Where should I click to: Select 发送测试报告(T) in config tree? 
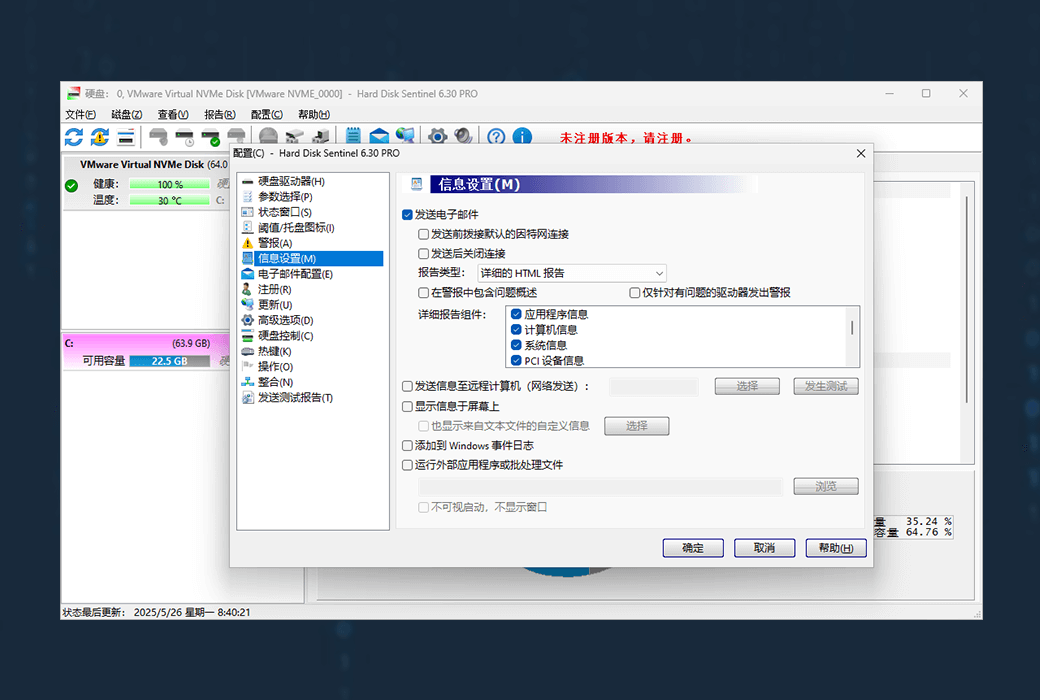295,397
